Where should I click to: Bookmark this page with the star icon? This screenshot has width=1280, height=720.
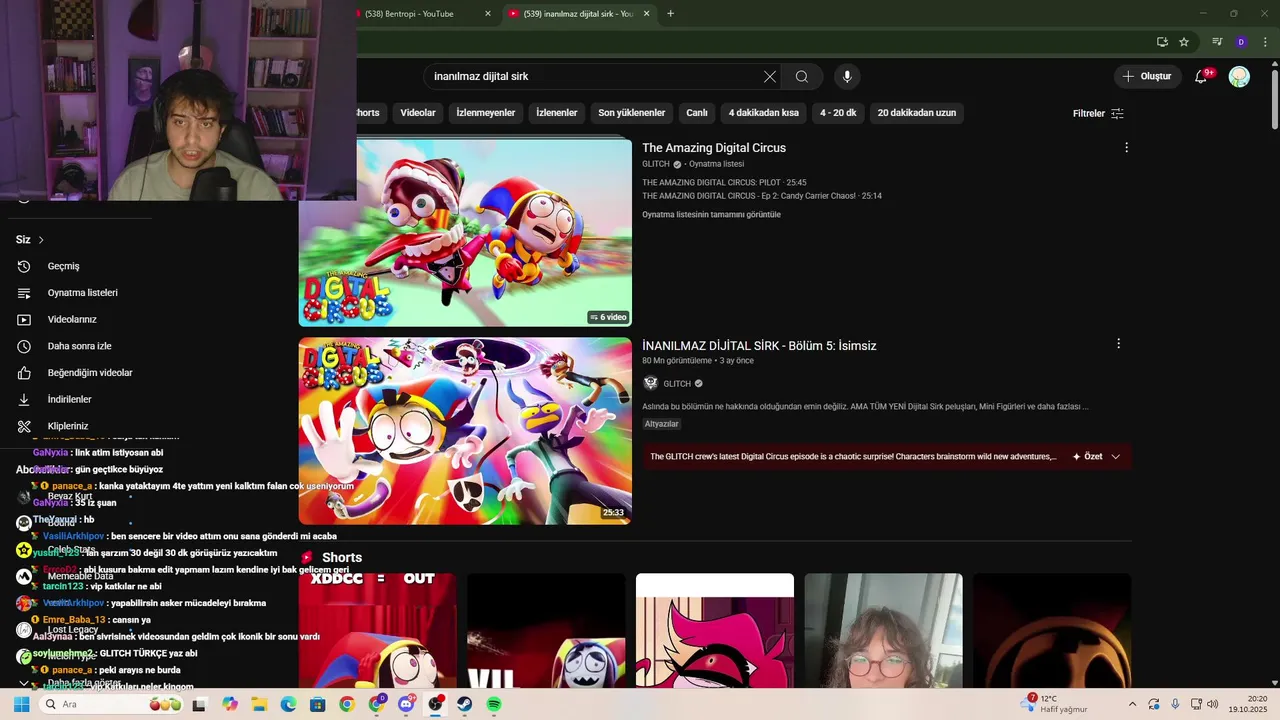tap(1184, 42)
